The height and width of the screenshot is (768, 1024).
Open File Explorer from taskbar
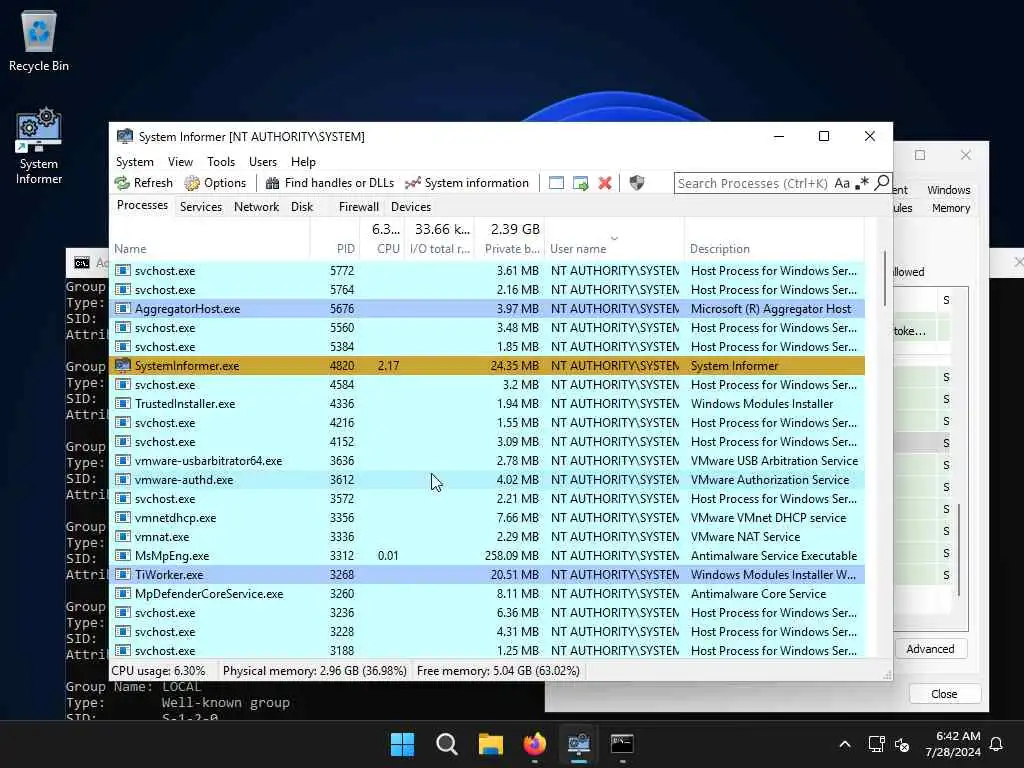click(490, 744)
